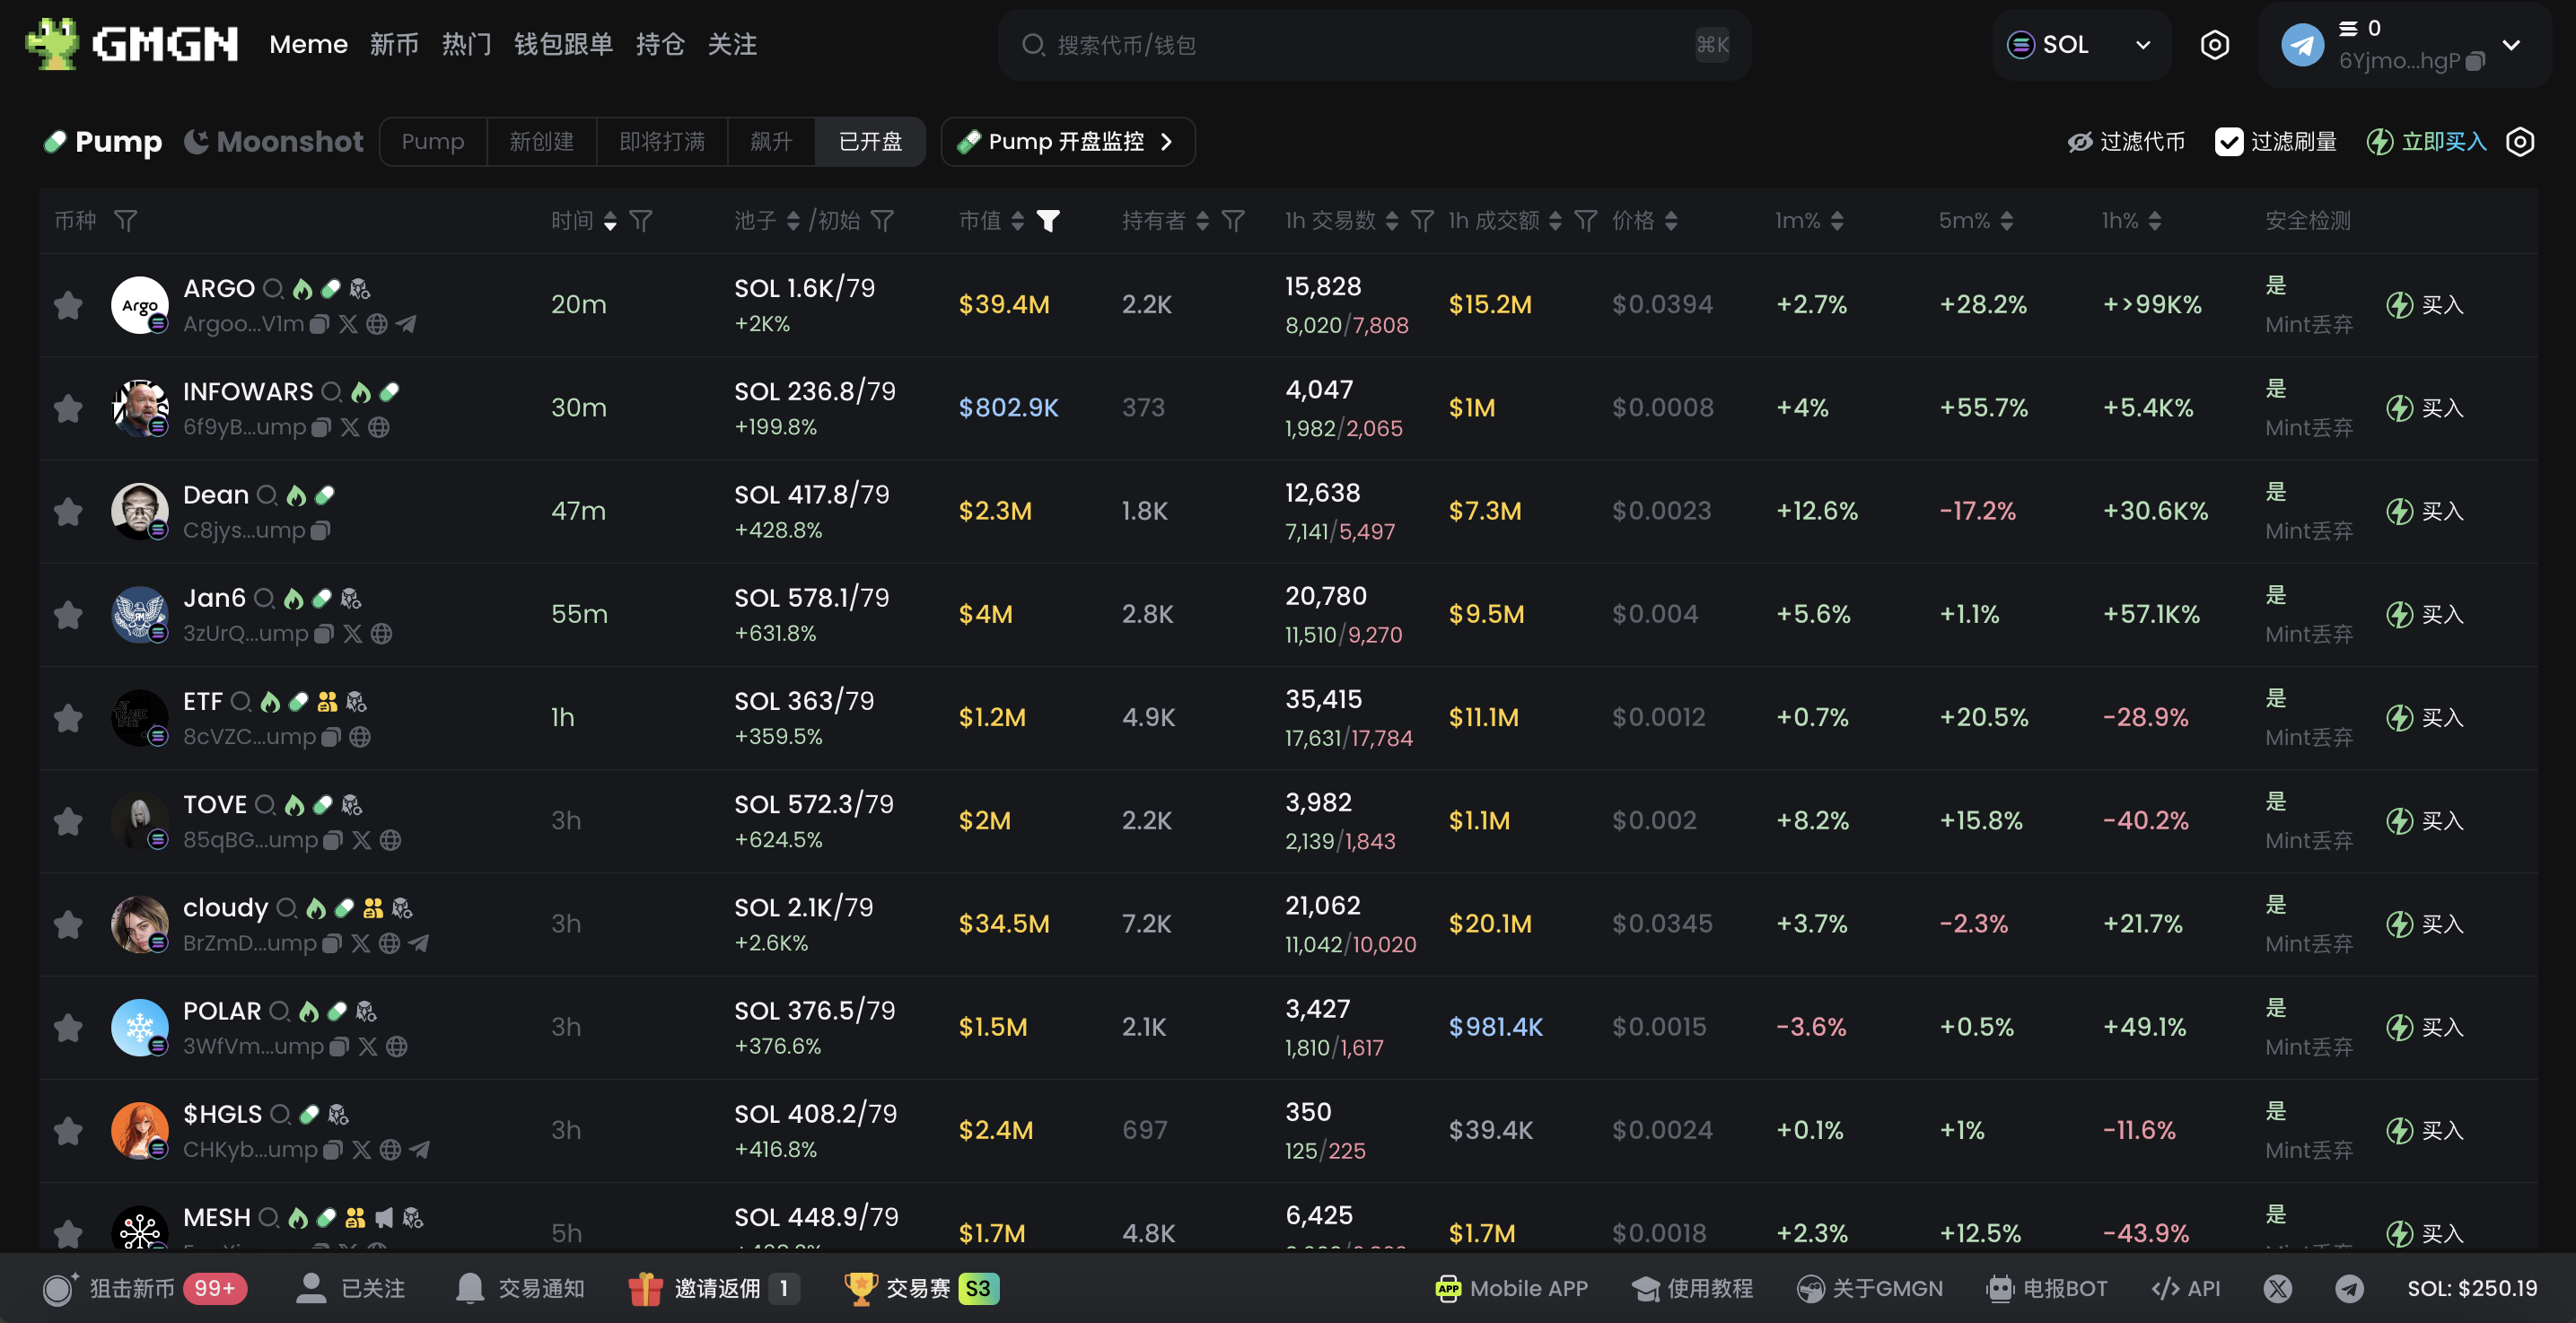2576x1323 pixels.
Task: Open $HGLS website globe icon
Action: coord(390,1150)
